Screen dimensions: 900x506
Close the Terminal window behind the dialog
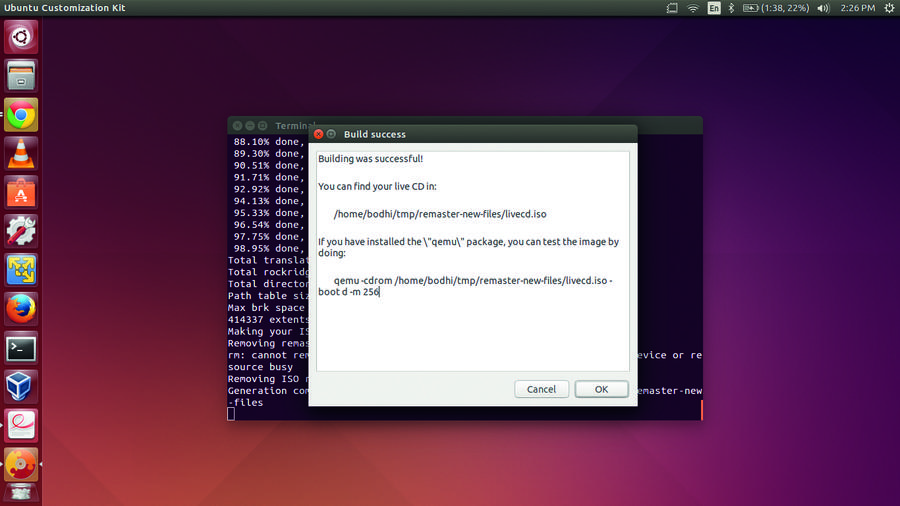[238, 126]
